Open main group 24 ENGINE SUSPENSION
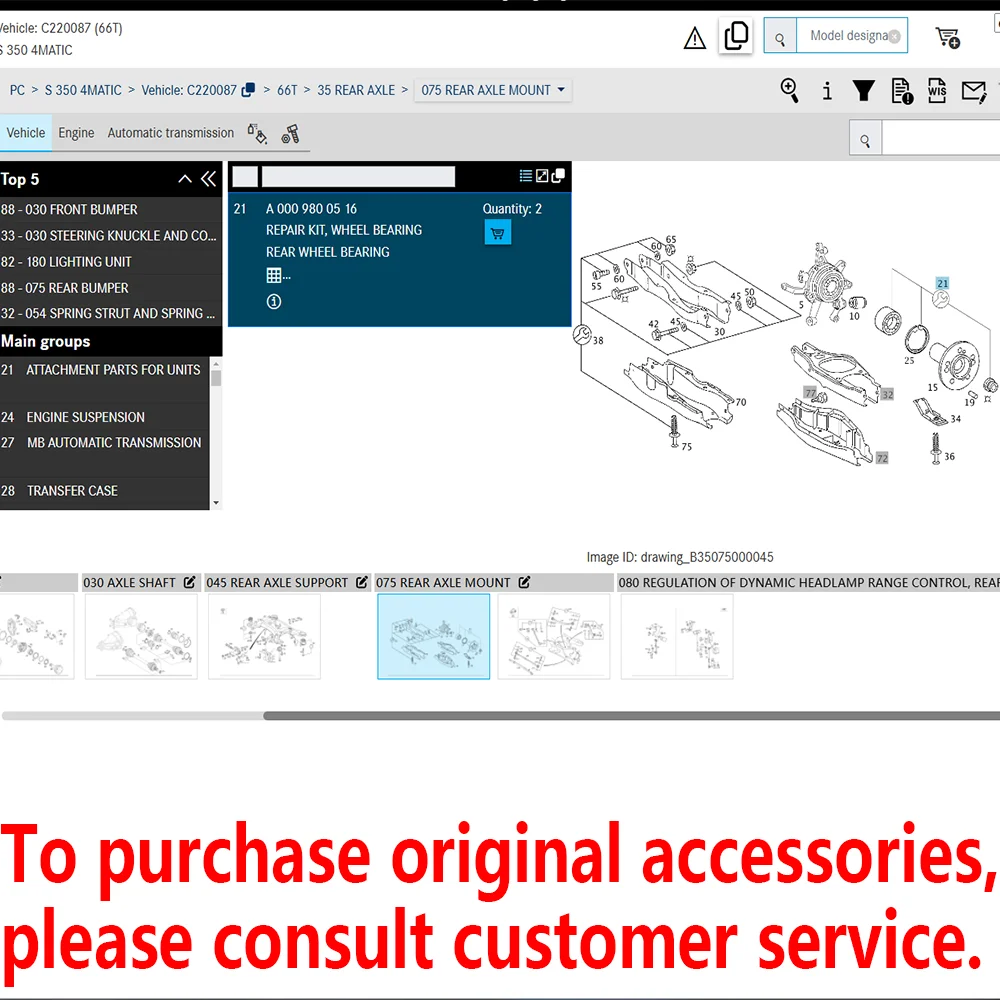The height and width of the screenshot is (1000, 1000). pos(105,417)
